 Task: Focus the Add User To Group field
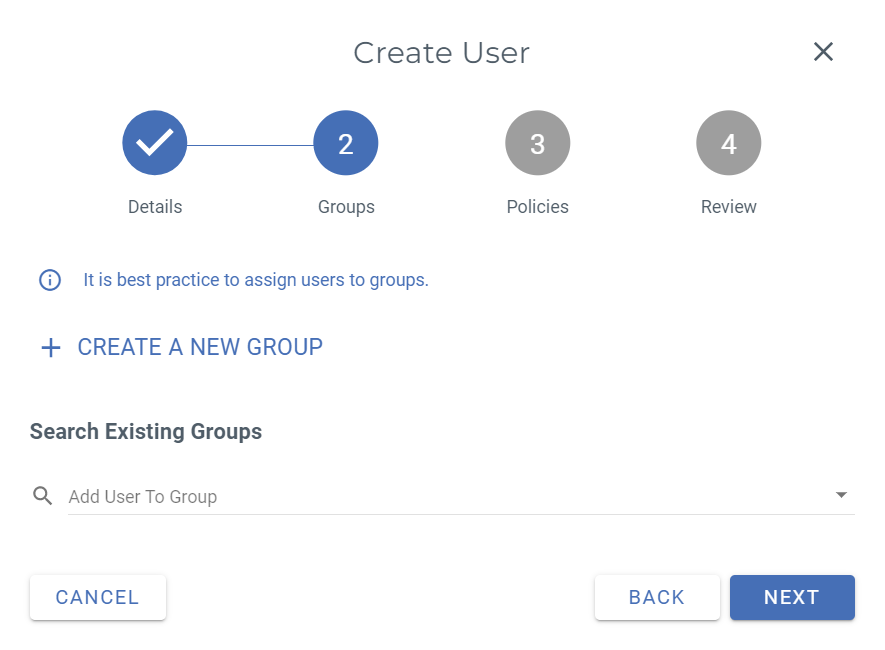pyautogui.click(x=440, y=496)
